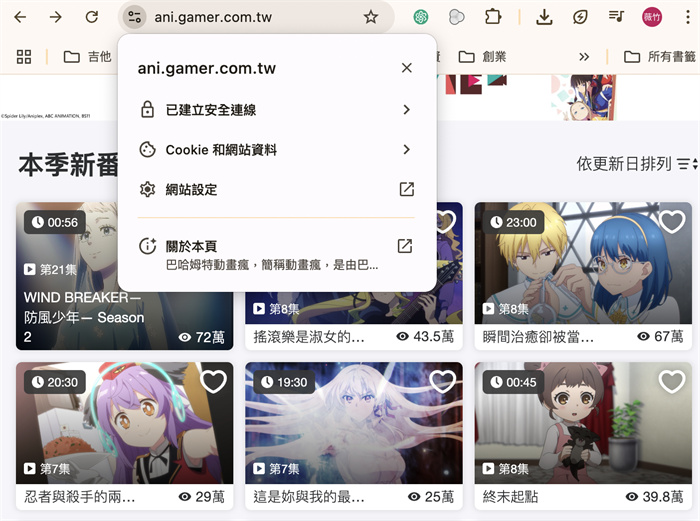700x521 pixels.
Task: Open the apps grid in bookmarks bar
Action: tap(24, 57)
